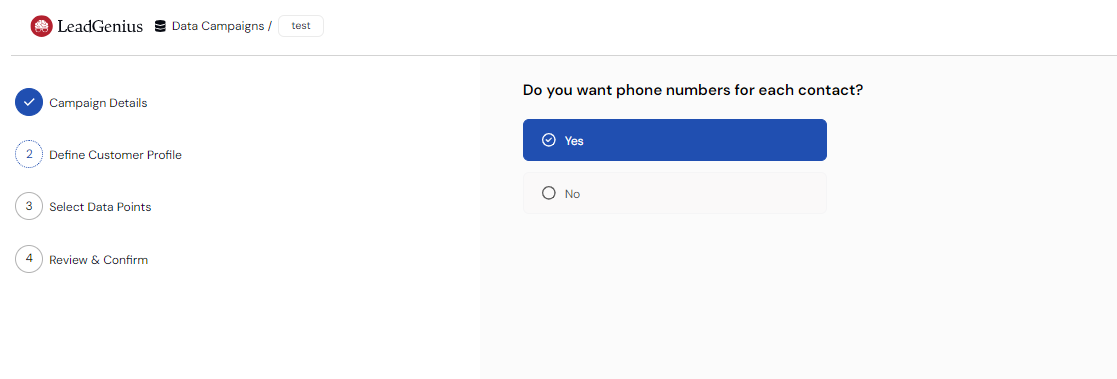This screenshot has height=379, width=1117.
Task: Go to Select Data Points step
Action: click(100, 207)
